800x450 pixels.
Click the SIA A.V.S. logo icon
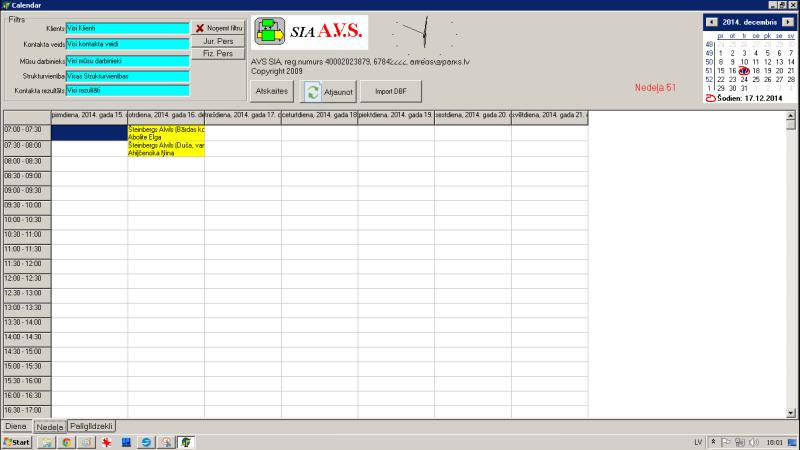pos(269,33)
